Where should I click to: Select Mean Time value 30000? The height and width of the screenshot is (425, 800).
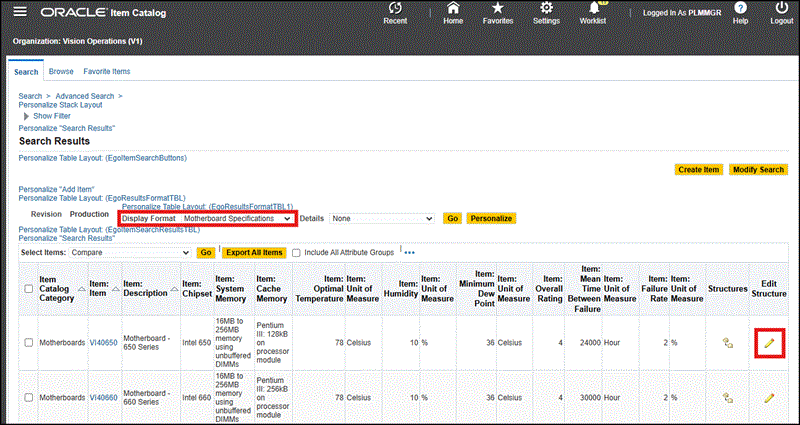coord(590,397)
